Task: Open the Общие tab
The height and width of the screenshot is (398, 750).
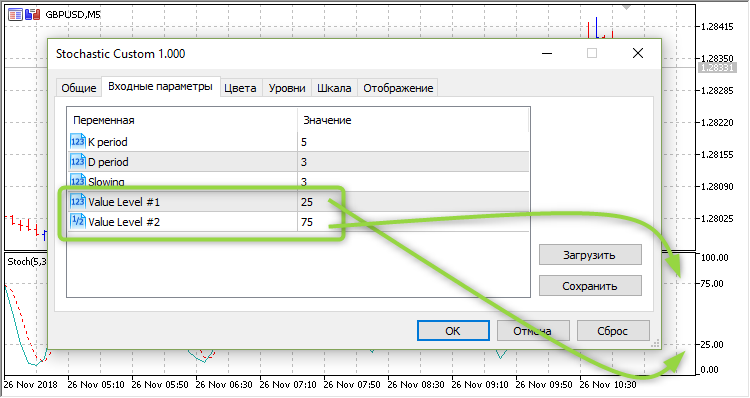Action: (78, 88)
